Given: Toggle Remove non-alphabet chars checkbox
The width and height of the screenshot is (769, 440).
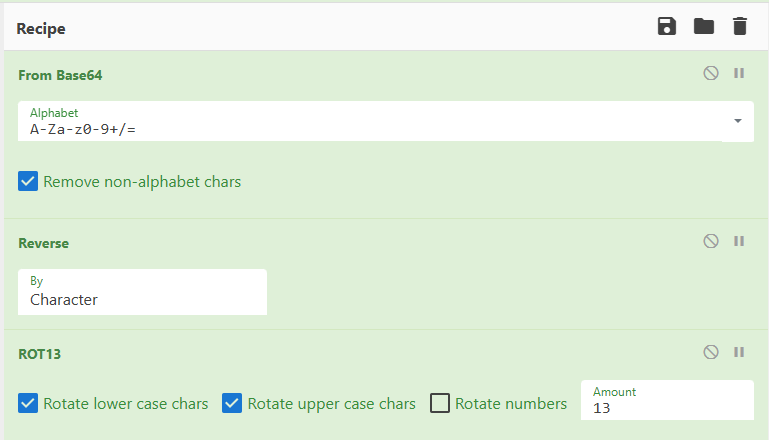Looking at the screenshot, I should coord(28,182).
